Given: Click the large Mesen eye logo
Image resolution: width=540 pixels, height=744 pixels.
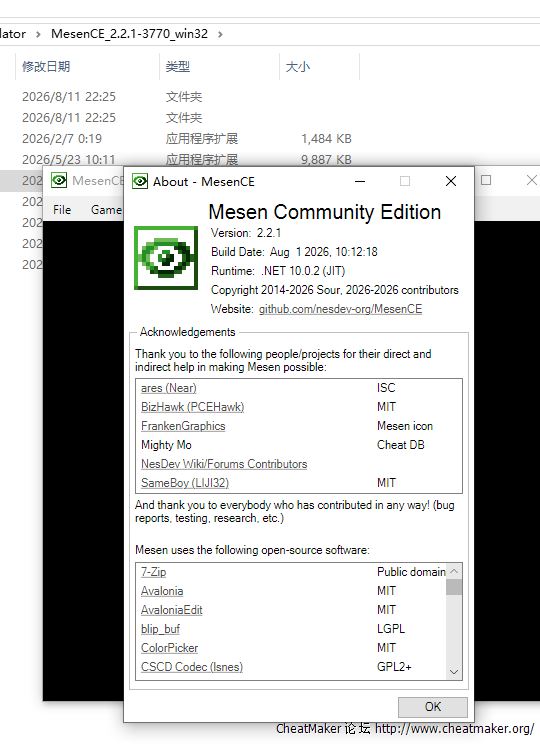Looking at the screenshot, I should click(x=166, y=258).
